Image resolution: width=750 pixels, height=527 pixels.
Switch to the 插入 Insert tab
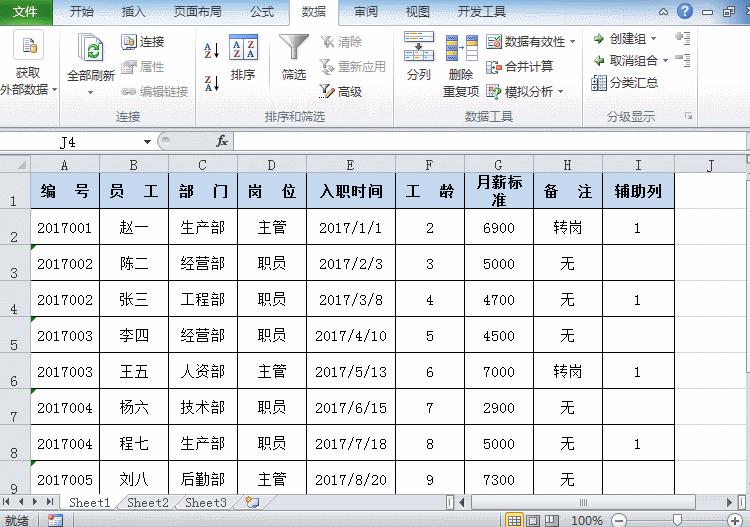[x=133, y=12]
